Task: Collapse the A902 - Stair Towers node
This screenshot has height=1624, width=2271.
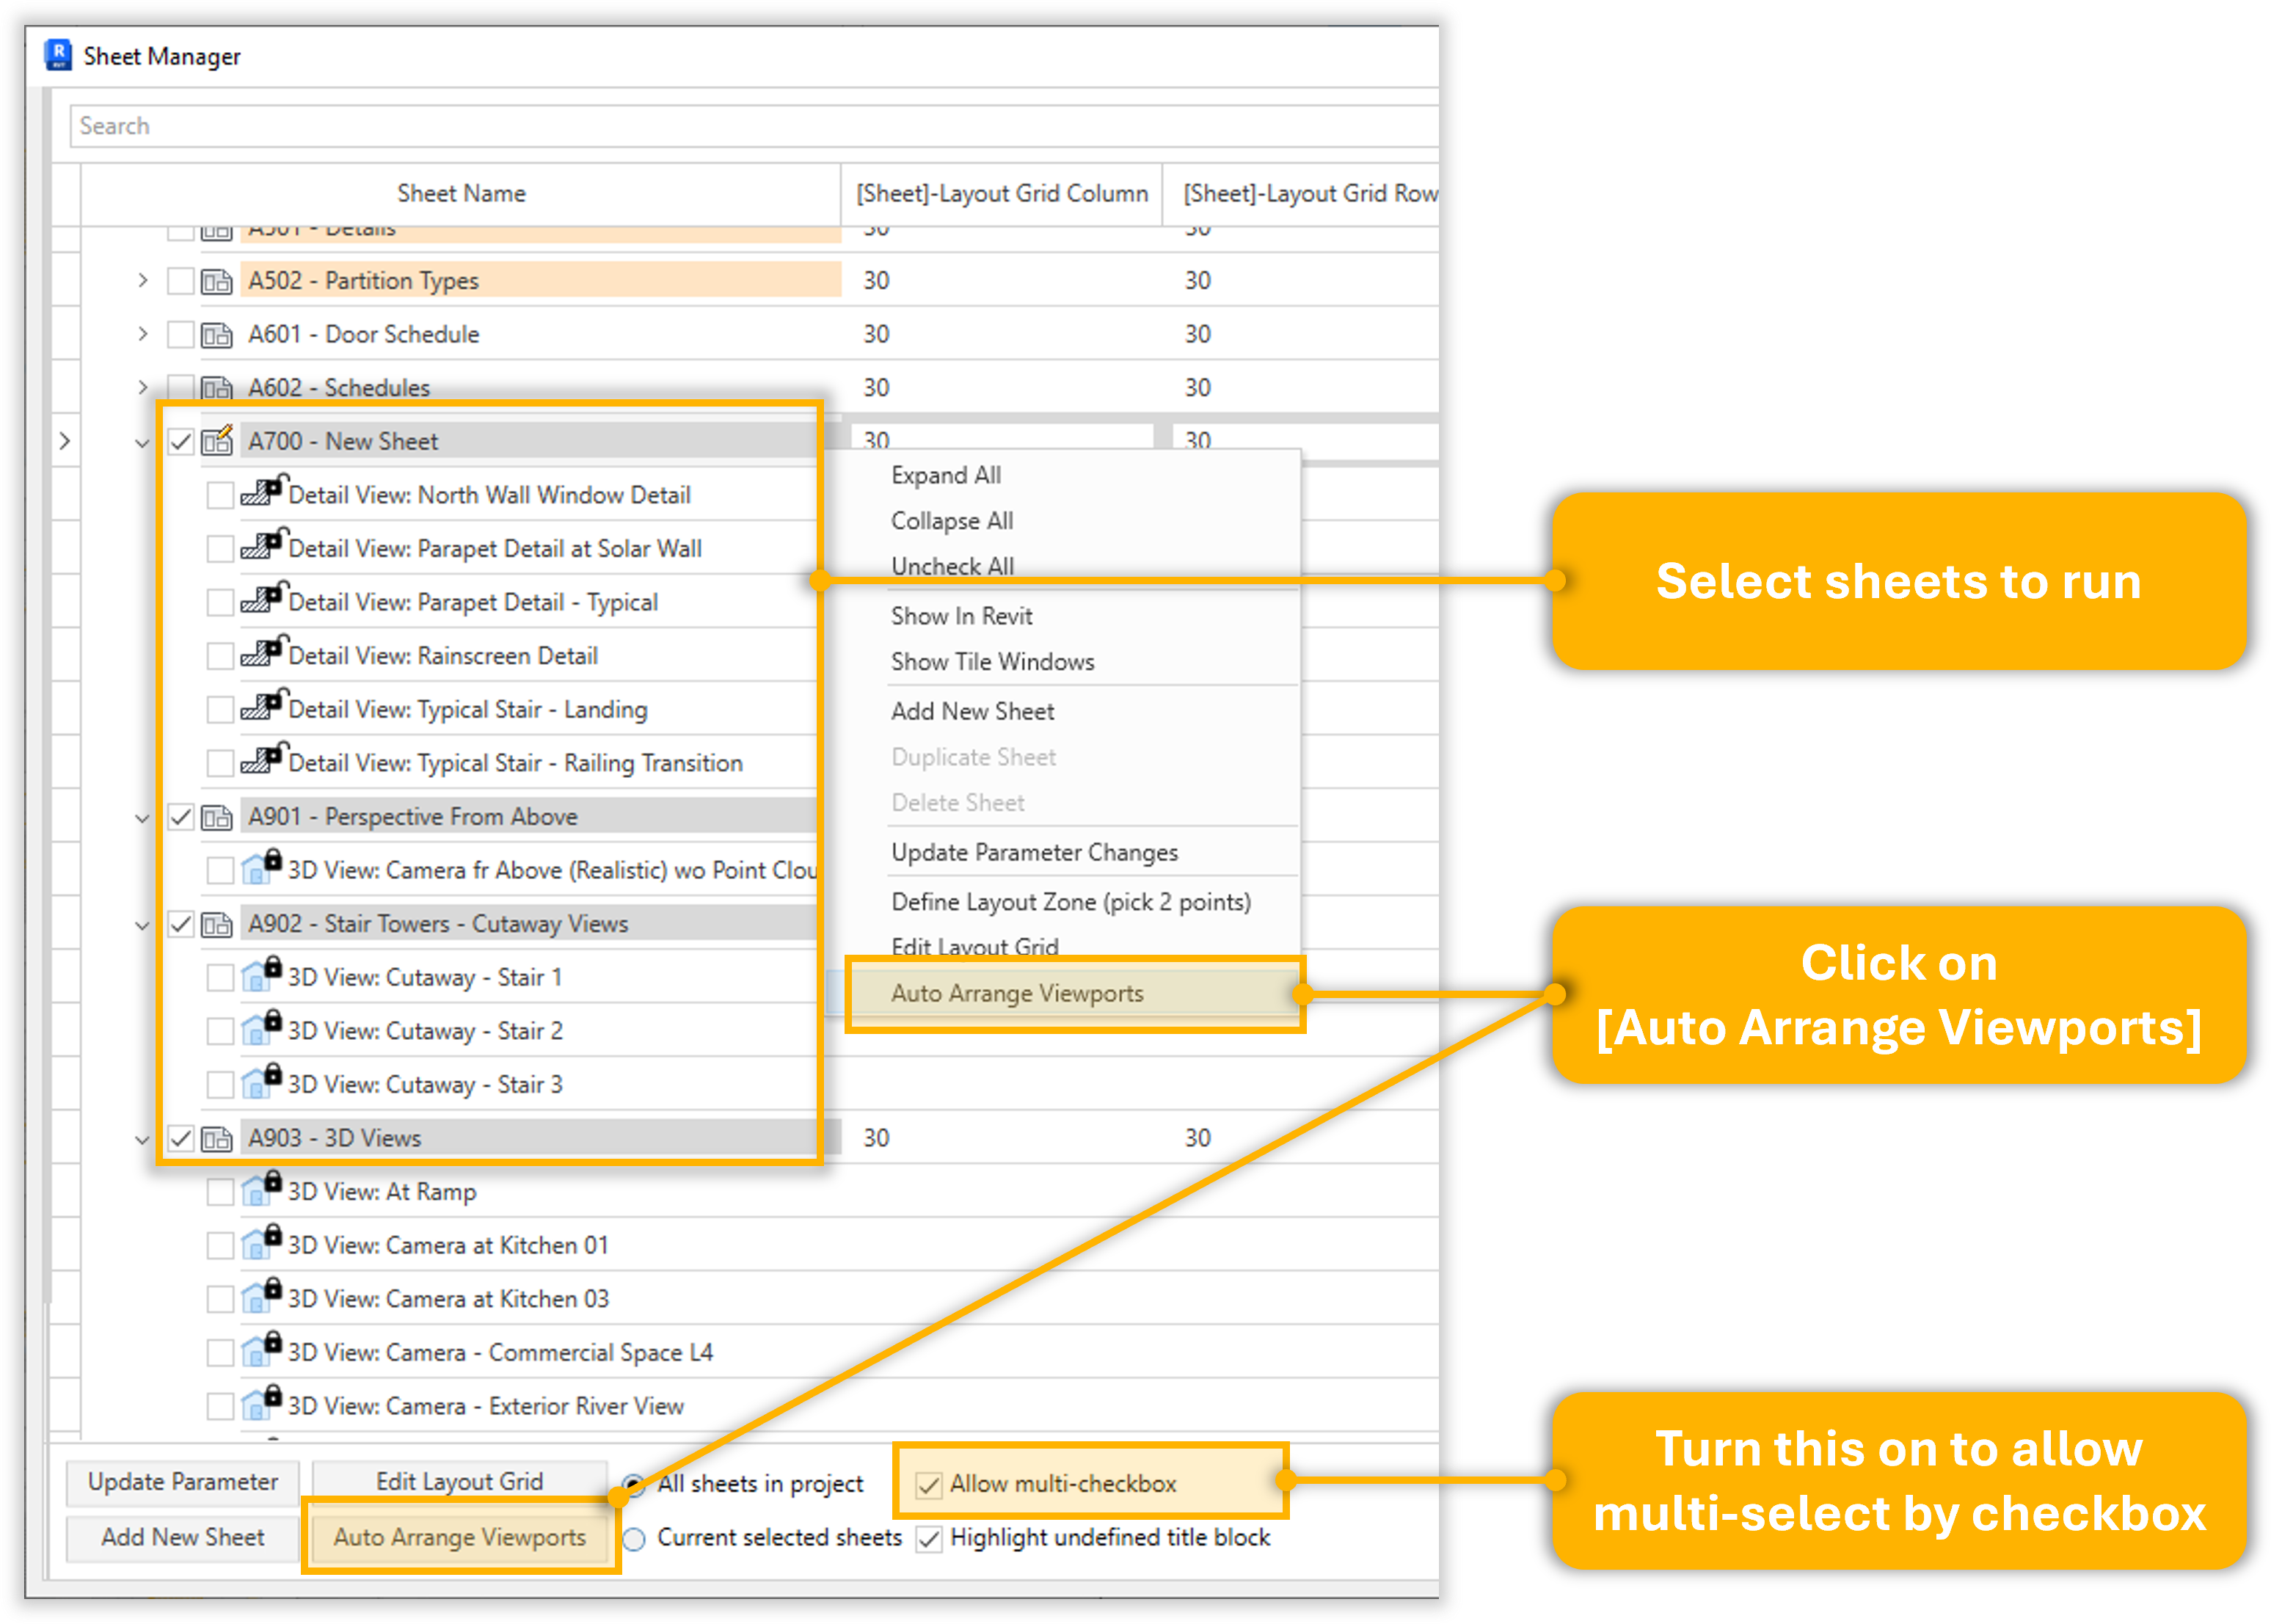Action: click(x=142, y=925)
